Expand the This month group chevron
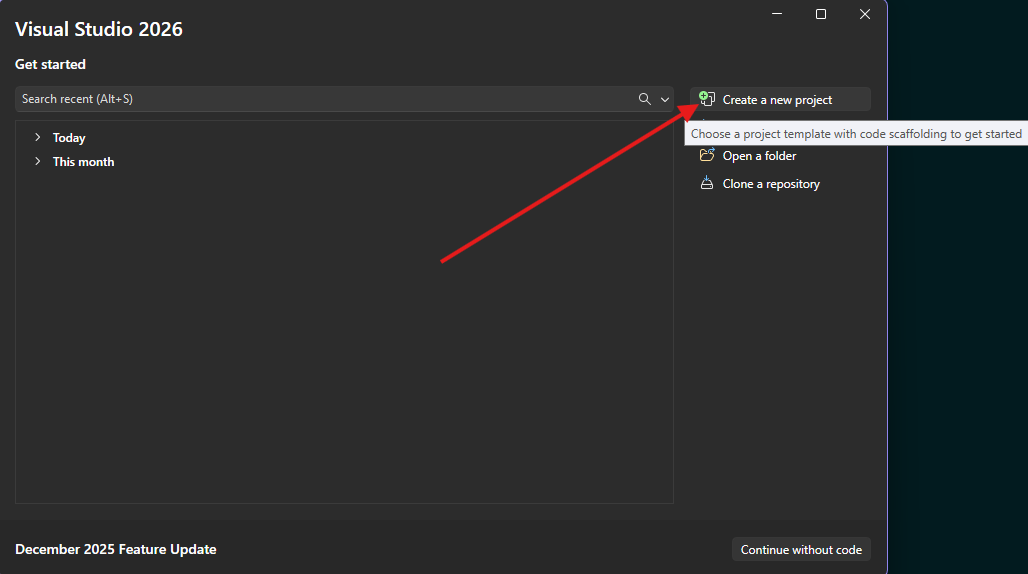This screenshot has width=1028, height=574. tap(37, 161)
